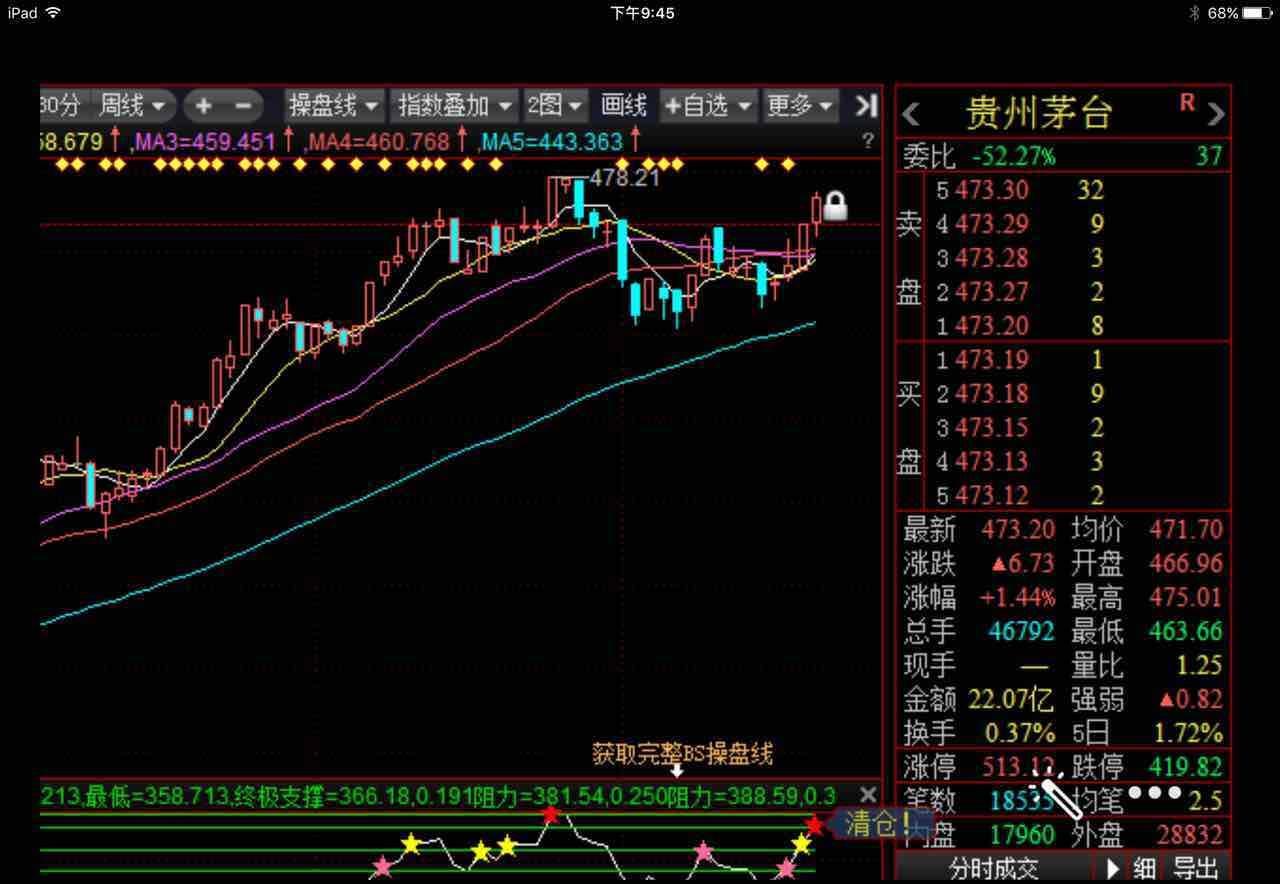Viewport: 1280px width, 884px height.
Task: Select sell level 1 price 473.20
Action: 991,326
